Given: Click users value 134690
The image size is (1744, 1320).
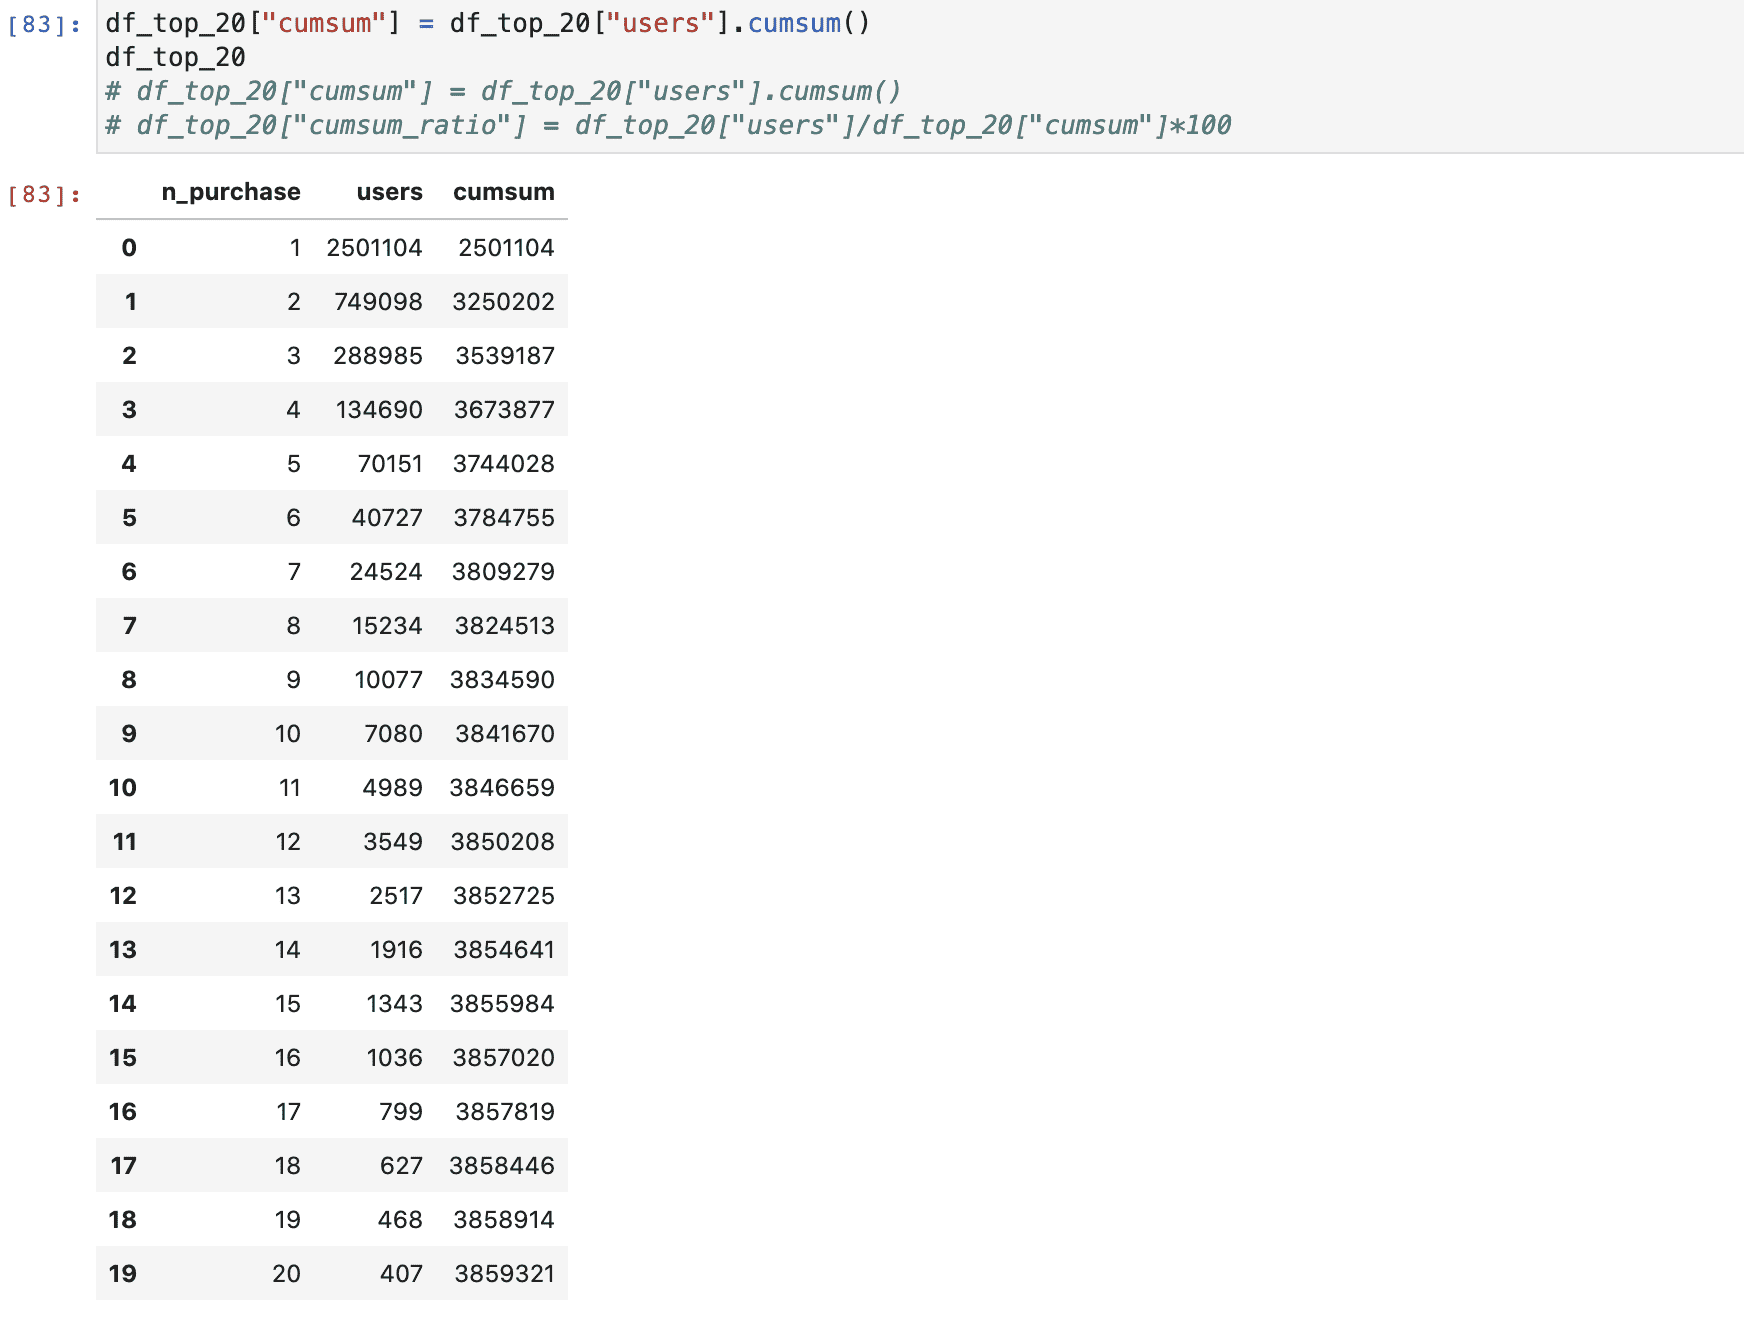Looking at the screenshot, I should pos(380,410).
